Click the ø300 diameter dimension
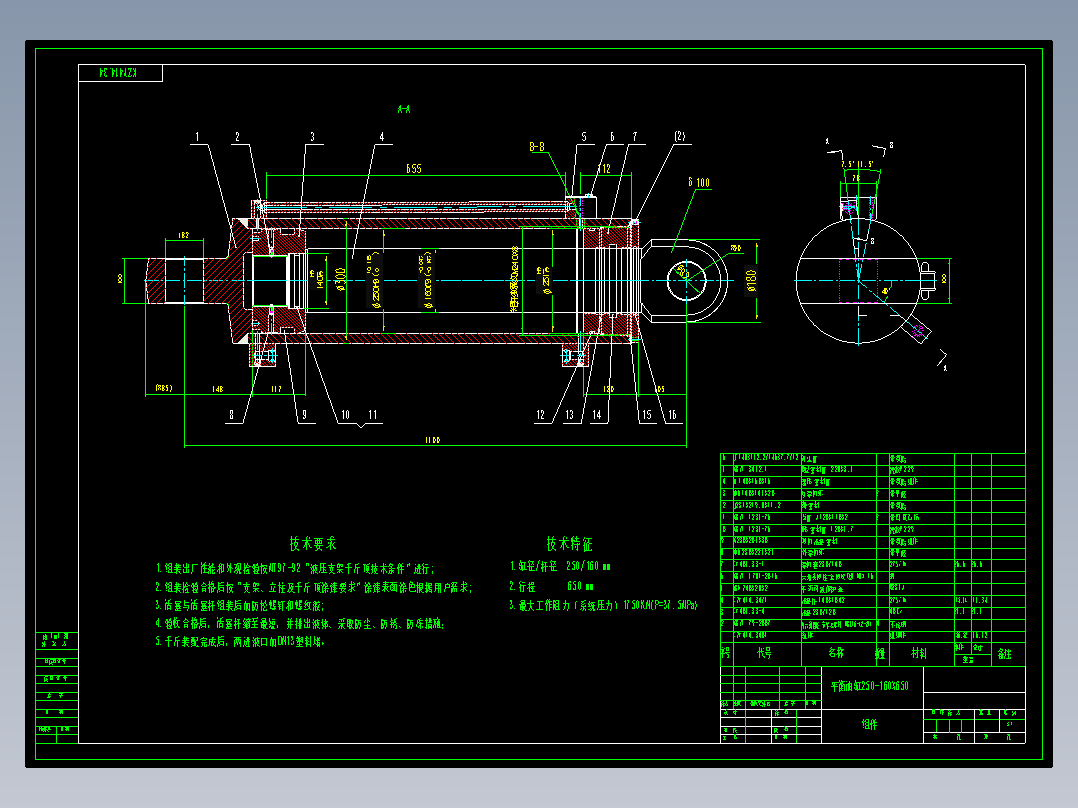The width and height of the screenshot is (1078, 808). [340, 279]
